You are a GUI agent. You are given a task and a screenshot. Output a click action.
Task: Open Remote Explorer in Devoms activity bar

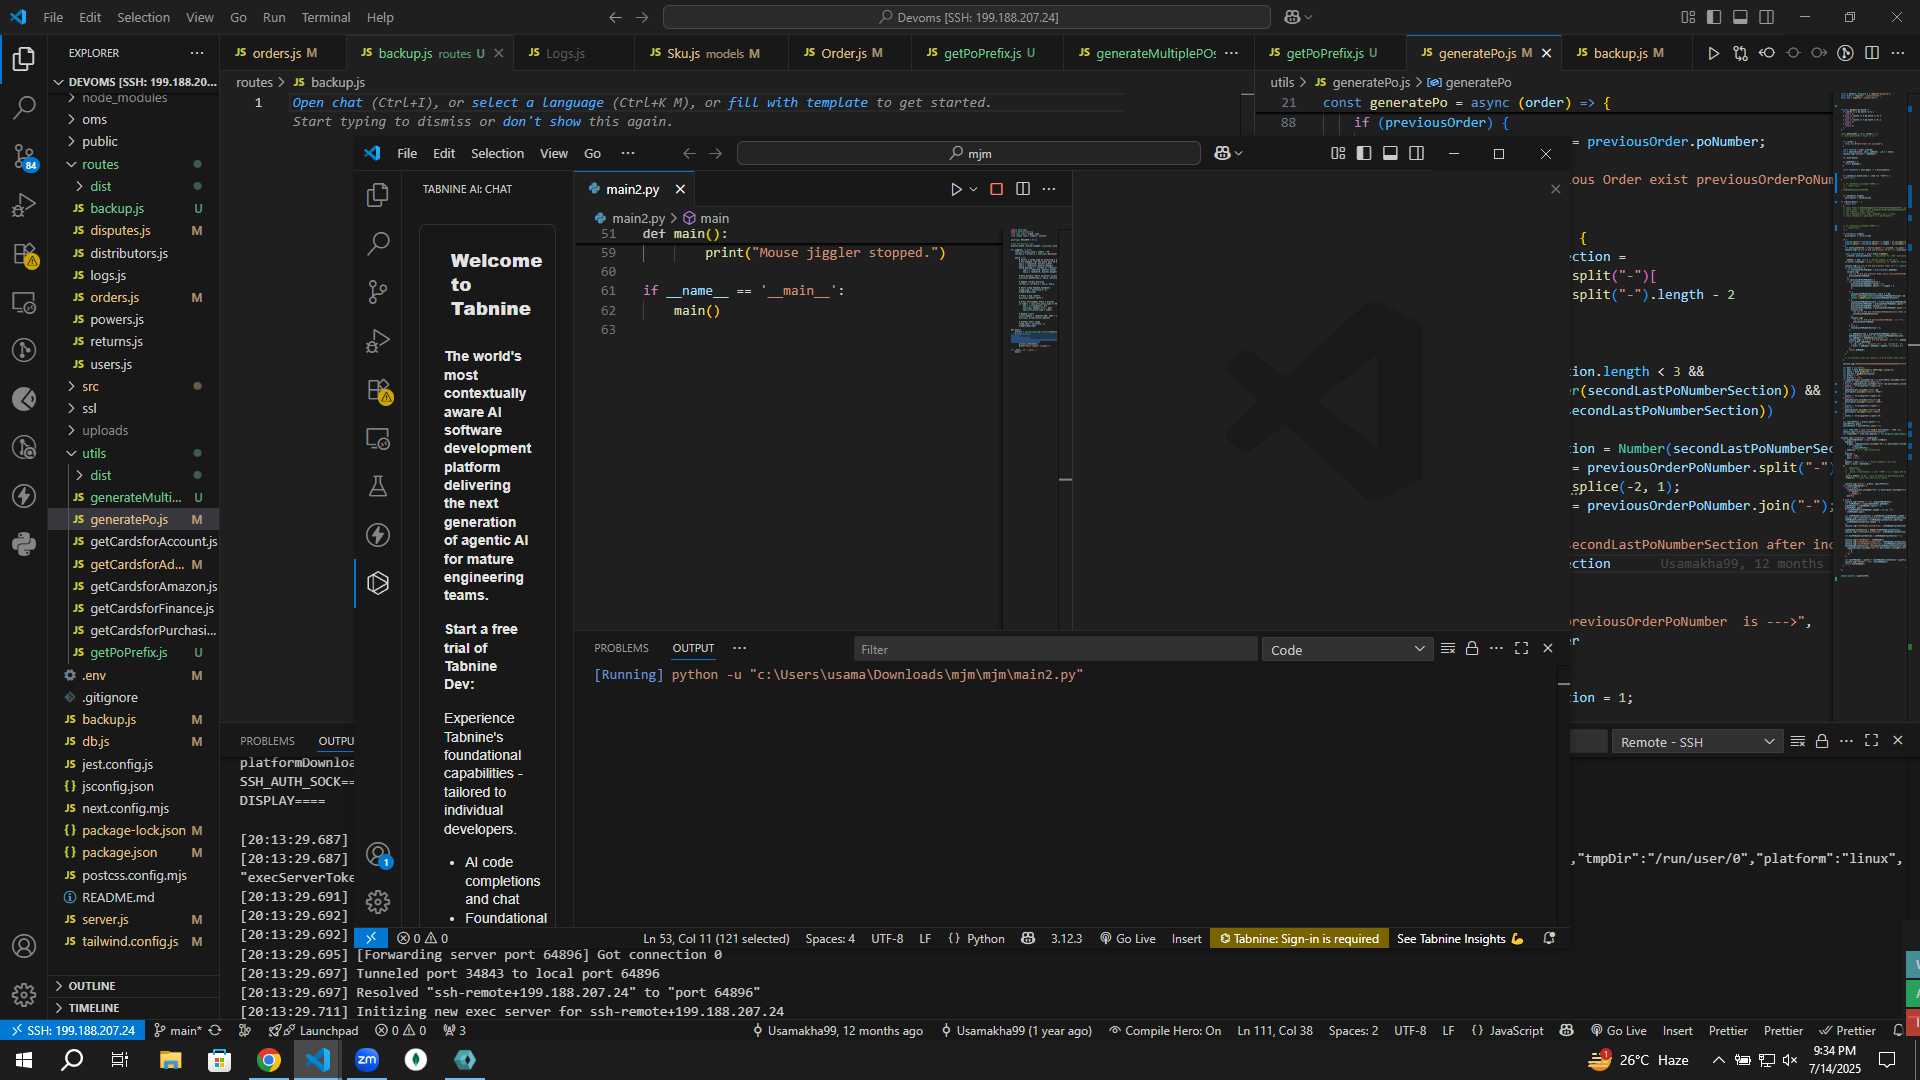[x=24, y=302]
